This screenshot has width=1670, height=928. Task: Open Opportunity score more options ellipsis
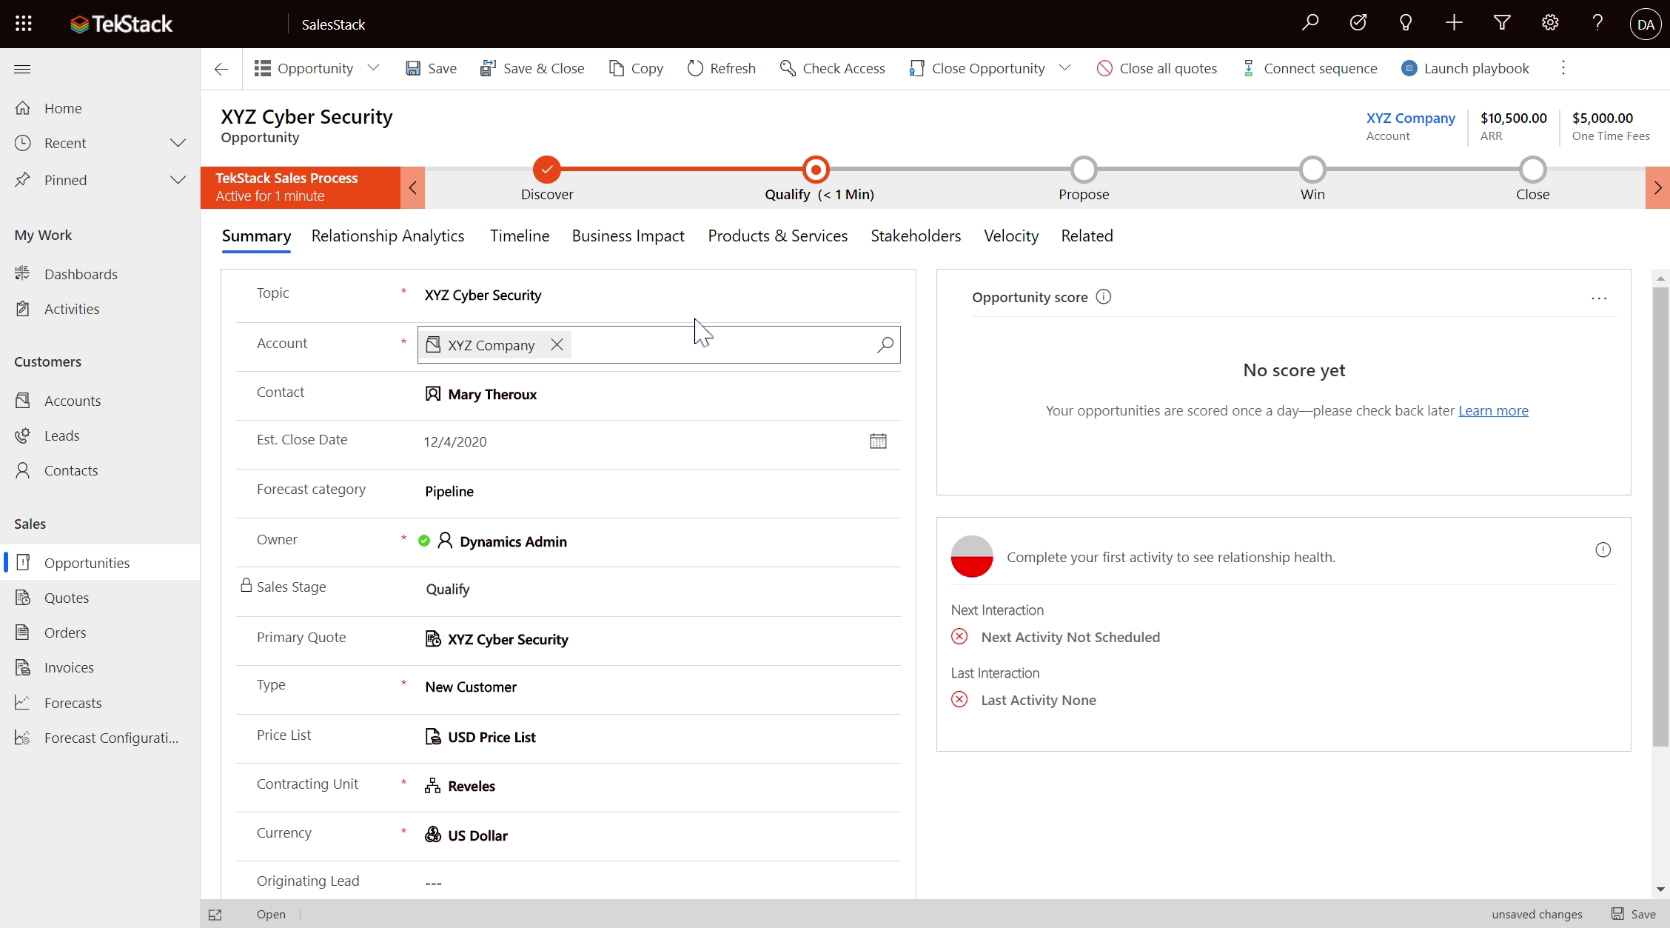(x=1599, y=298)
